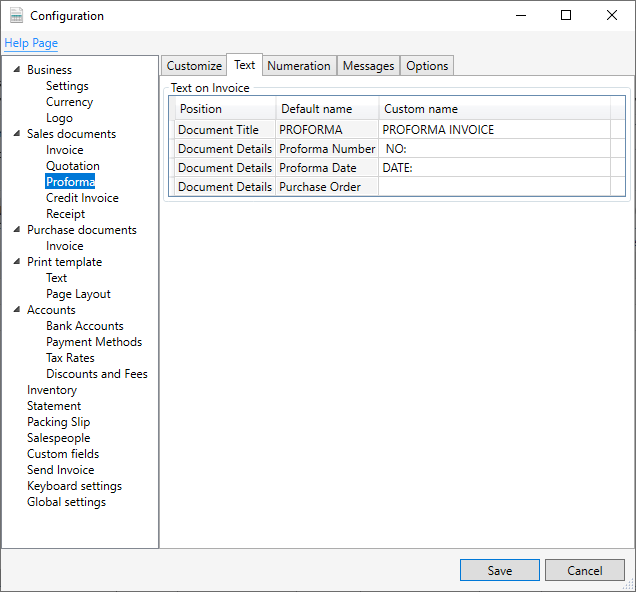Select the PROFORMA INVOICE custom name cell

click(494, 130)
